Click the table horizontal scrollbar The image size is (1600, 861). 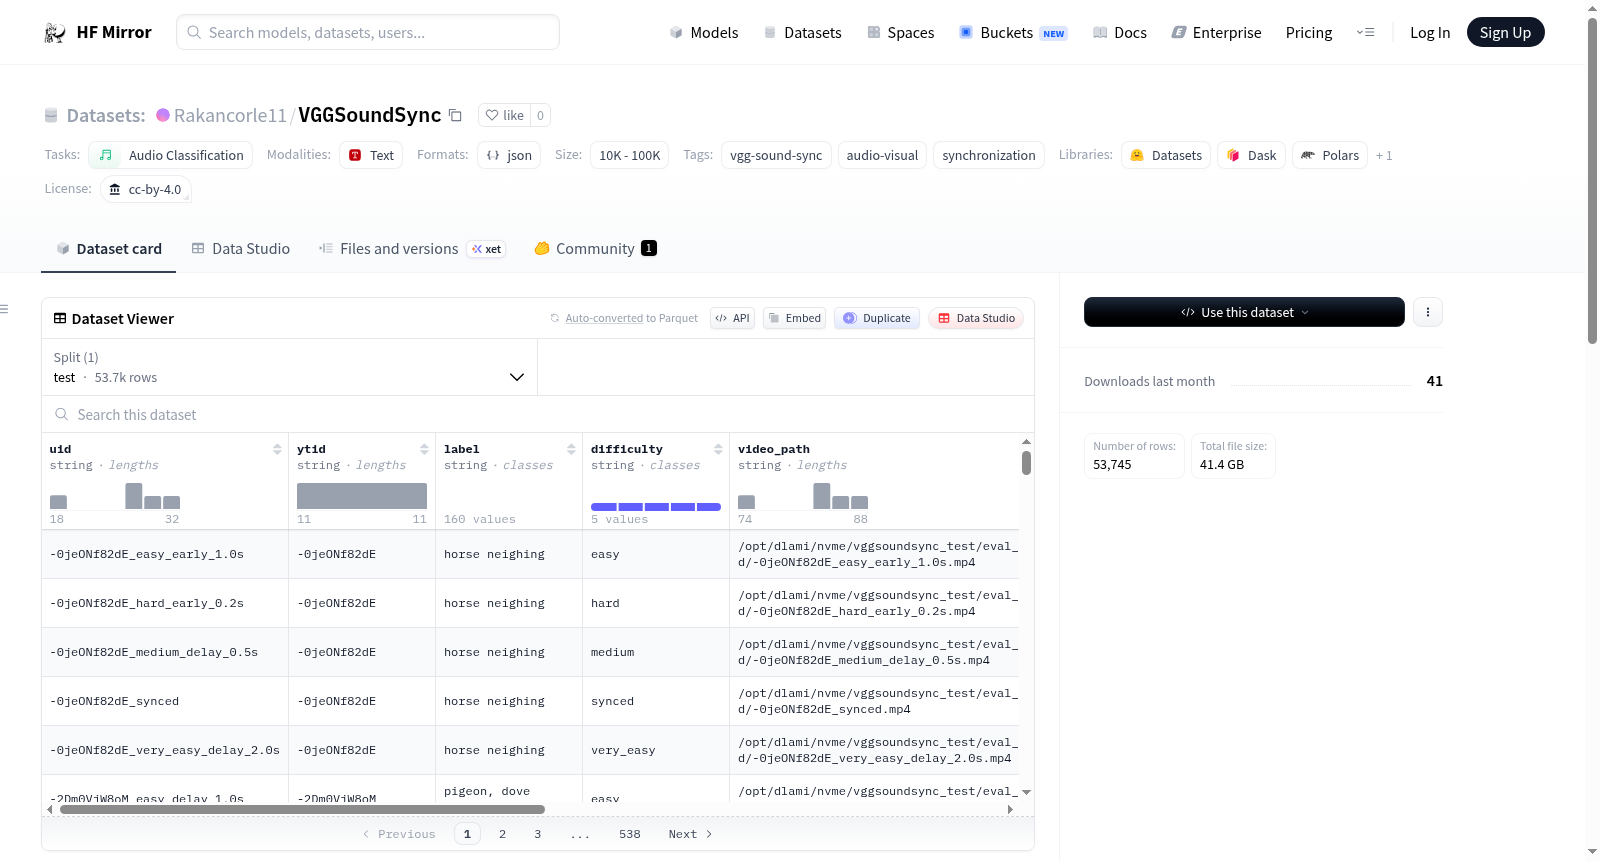click(x=302, y=809)
